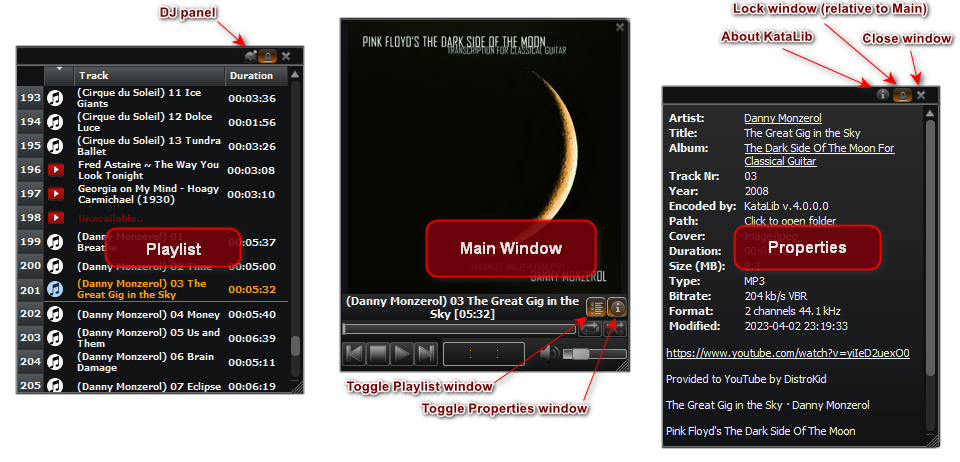Toggle the Playlist window button
Screen dimensions: 960x462
pos(595,307)
